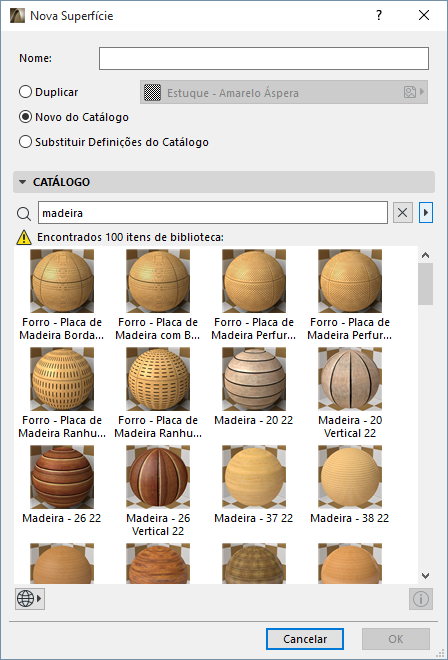Click the info button at bottom right
This screenshot has width=448, height=660.
pyautogui.click(x=421, y=598)
